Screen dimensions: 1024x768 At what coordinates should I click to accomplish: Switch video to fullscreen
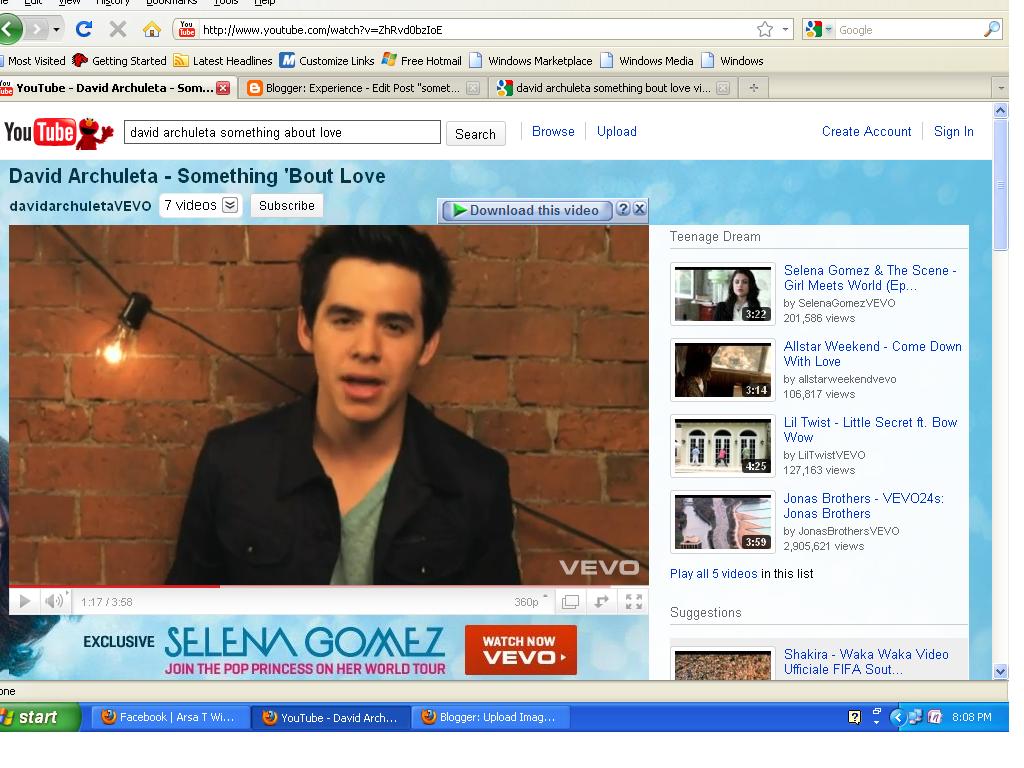pos(633,601)
